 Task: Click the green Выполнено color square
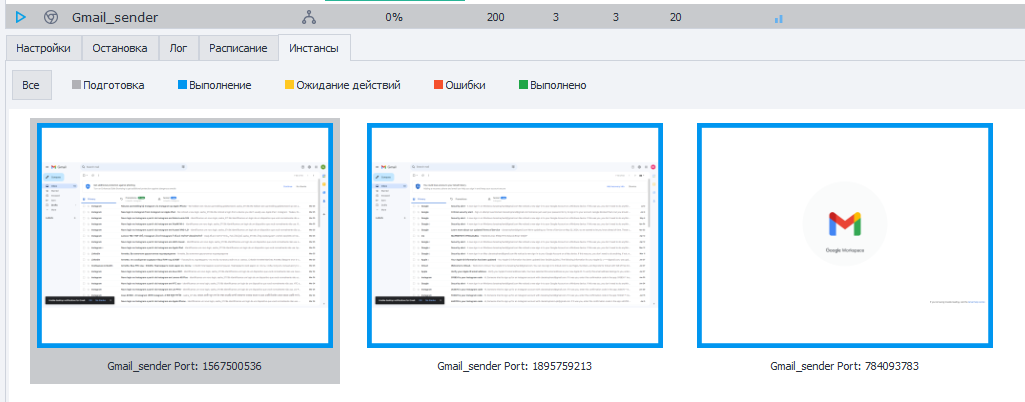coord(523,85)
